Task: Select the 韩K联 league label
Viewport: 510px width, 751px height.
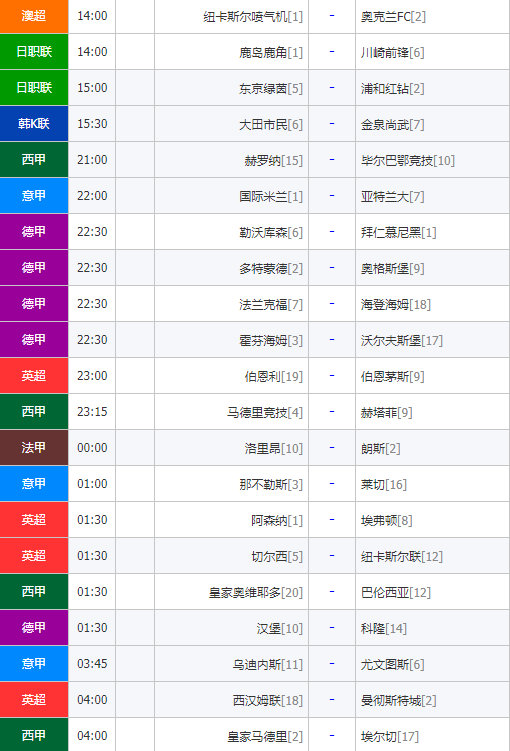Action: point(34,124)
